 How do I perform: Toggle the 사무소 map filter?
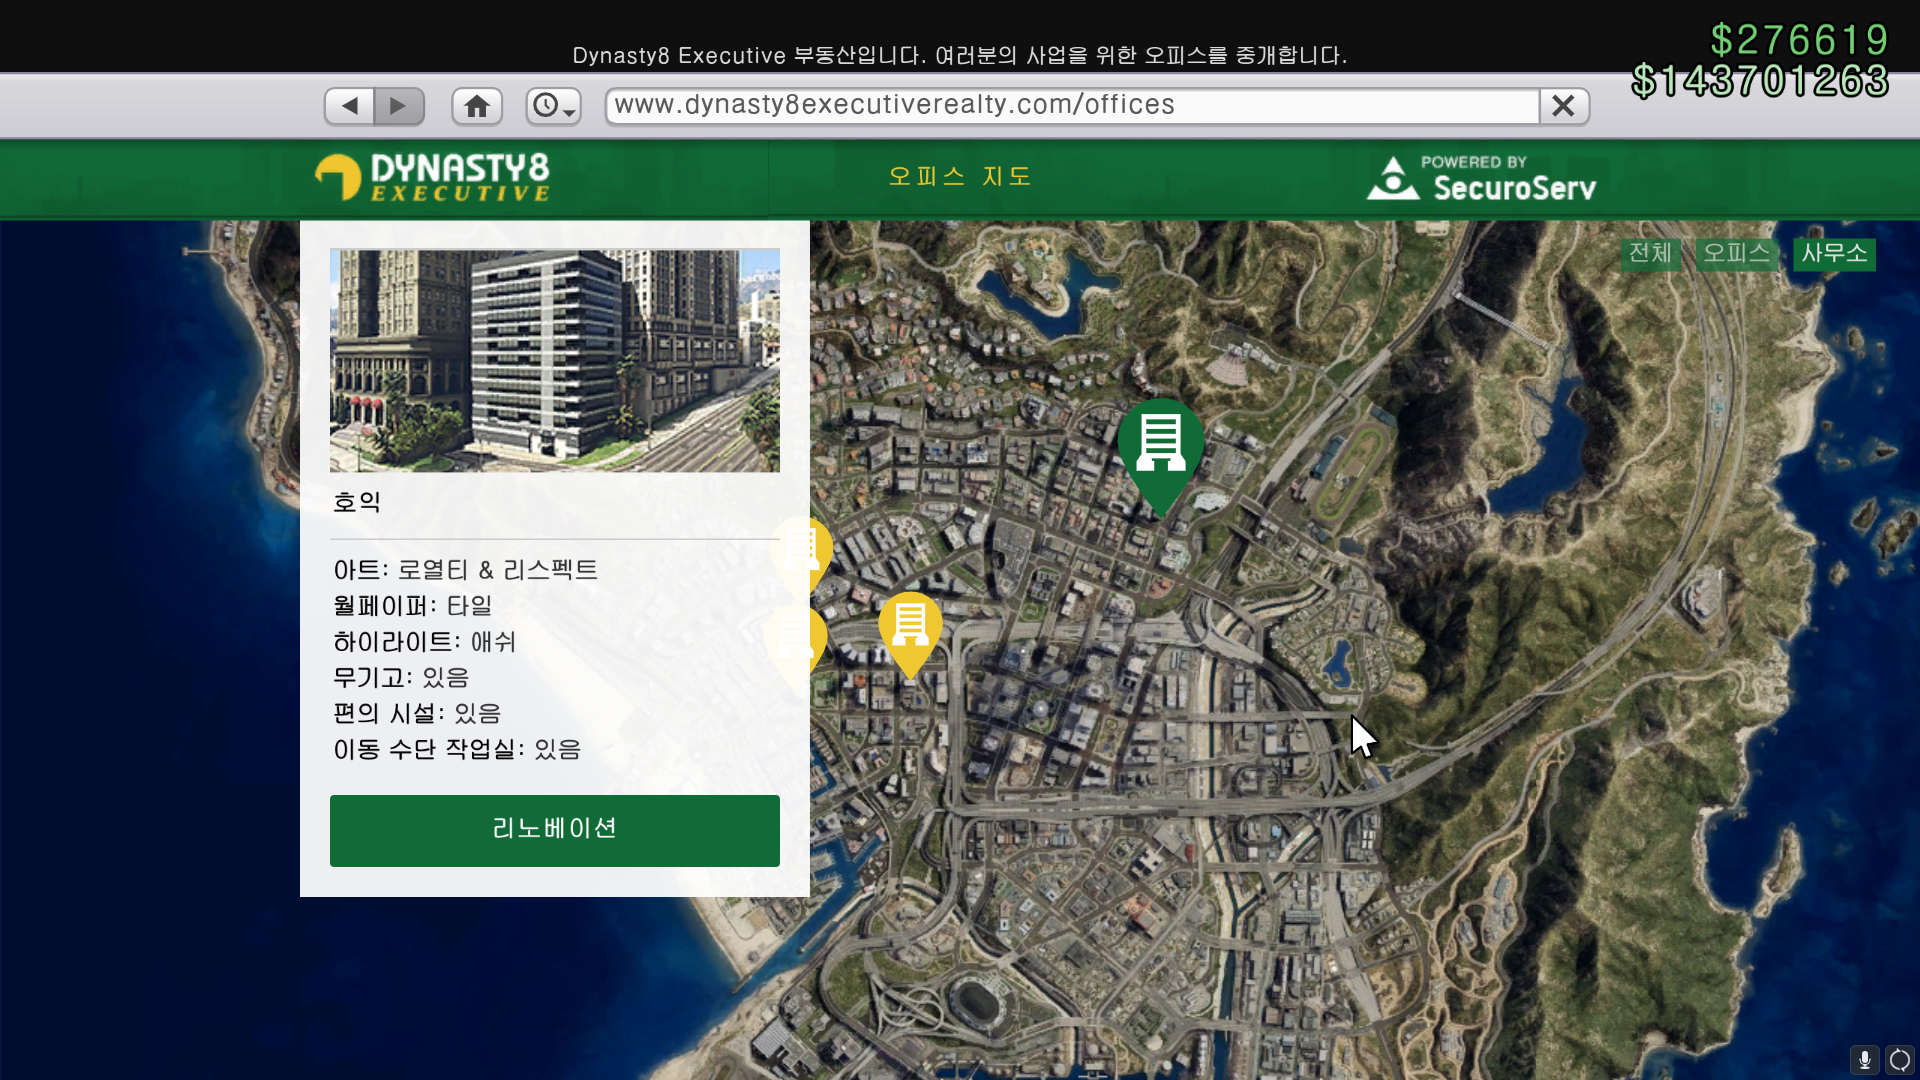click(1833, 254)
